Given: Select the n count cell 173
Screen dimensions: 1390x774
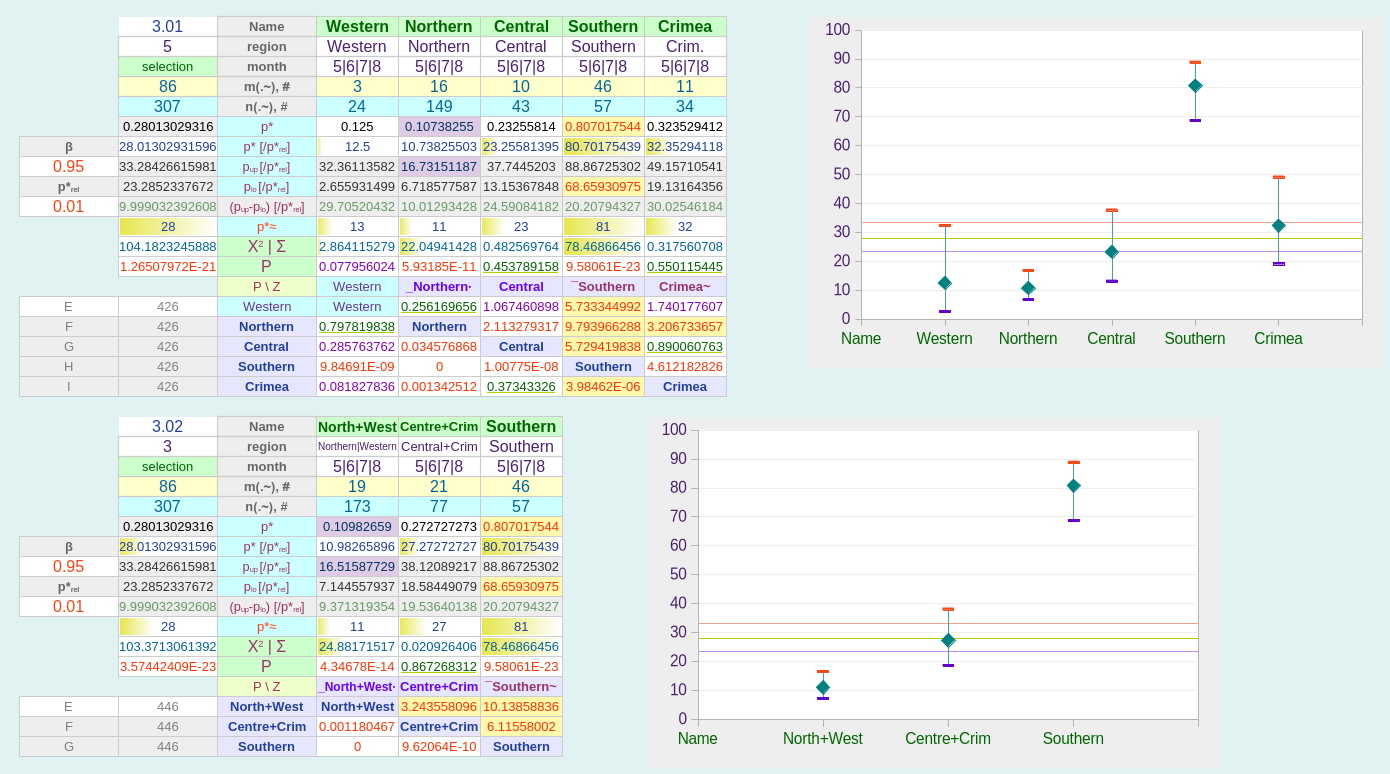Looking at the screenshot, I should point(357,507).
